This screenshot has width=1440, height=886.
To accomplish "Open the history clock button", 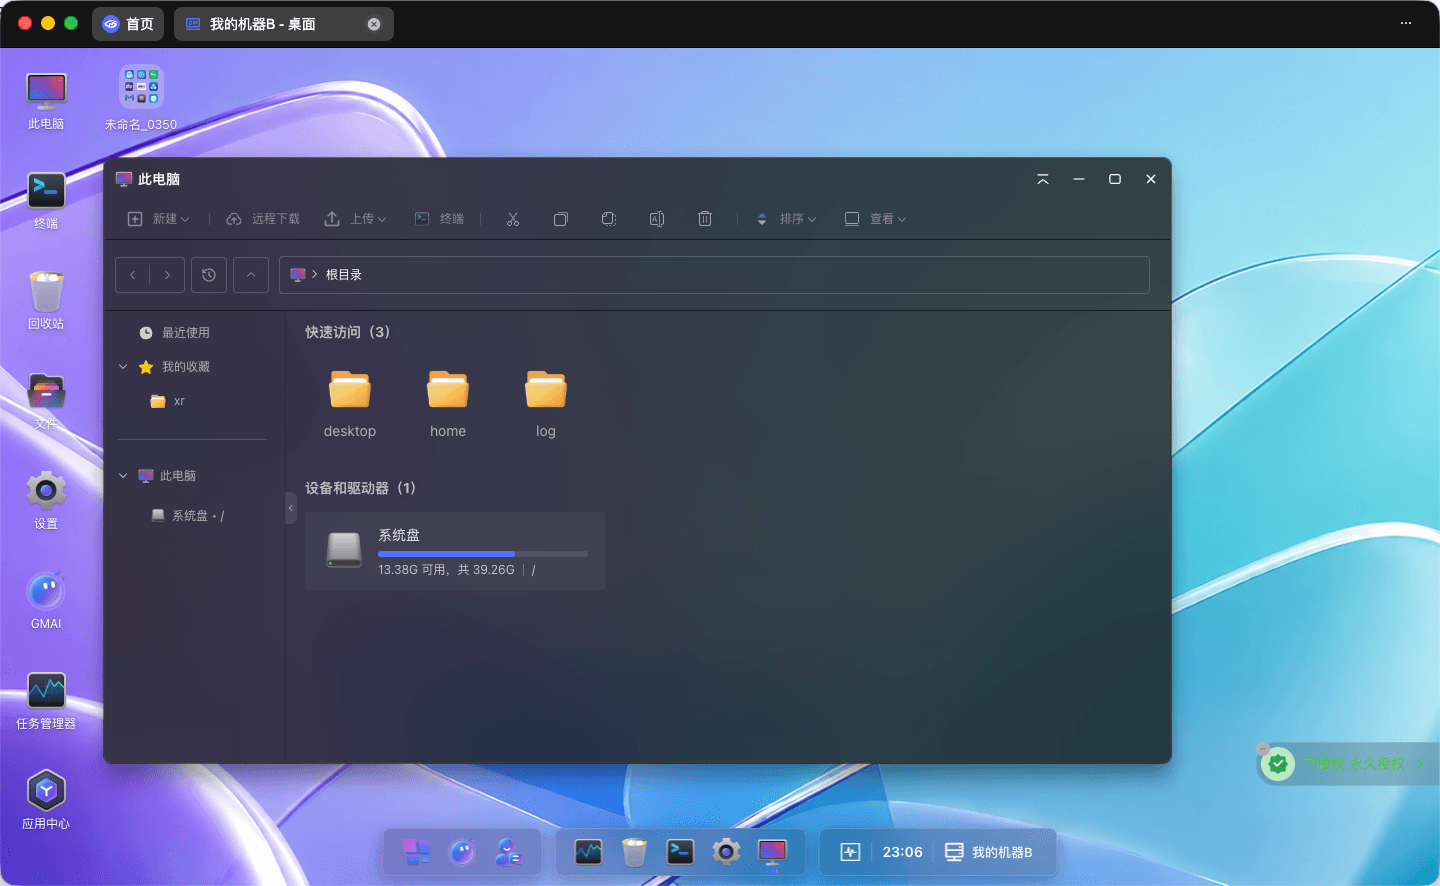I will [209, 275].
